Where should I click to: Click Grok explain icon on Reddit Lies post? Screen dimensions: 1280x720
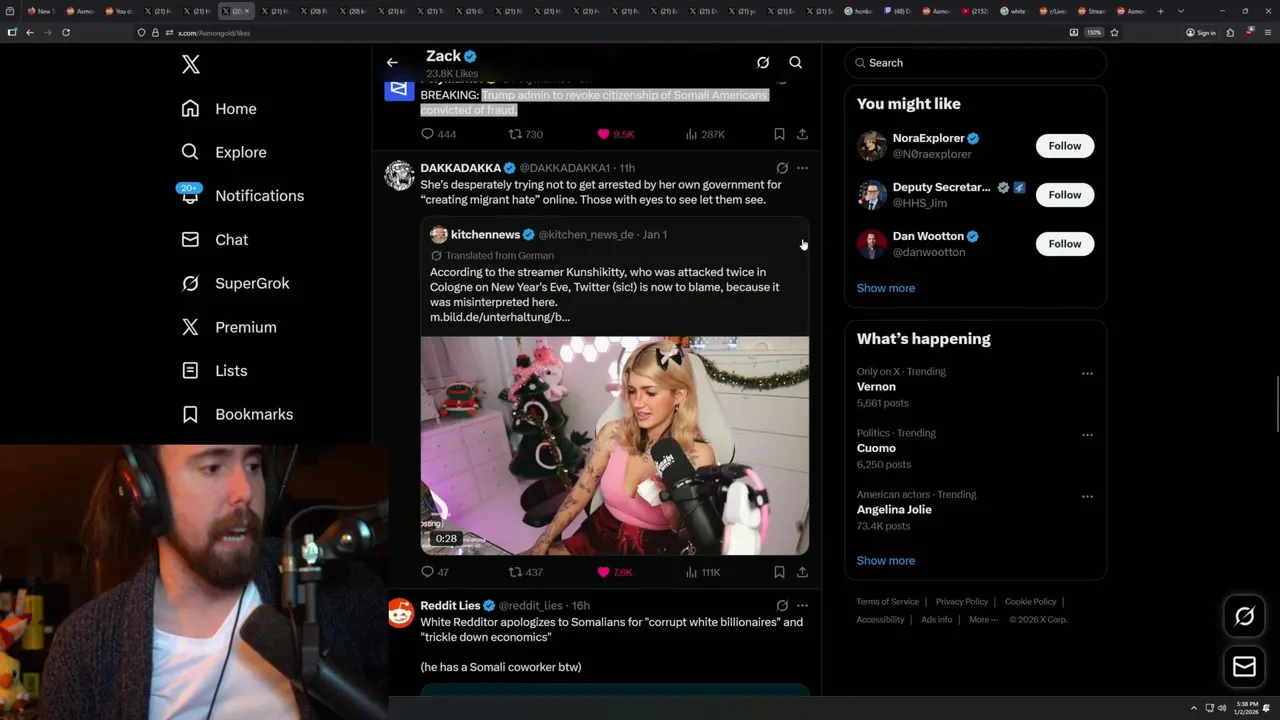[x=782, y=606]
